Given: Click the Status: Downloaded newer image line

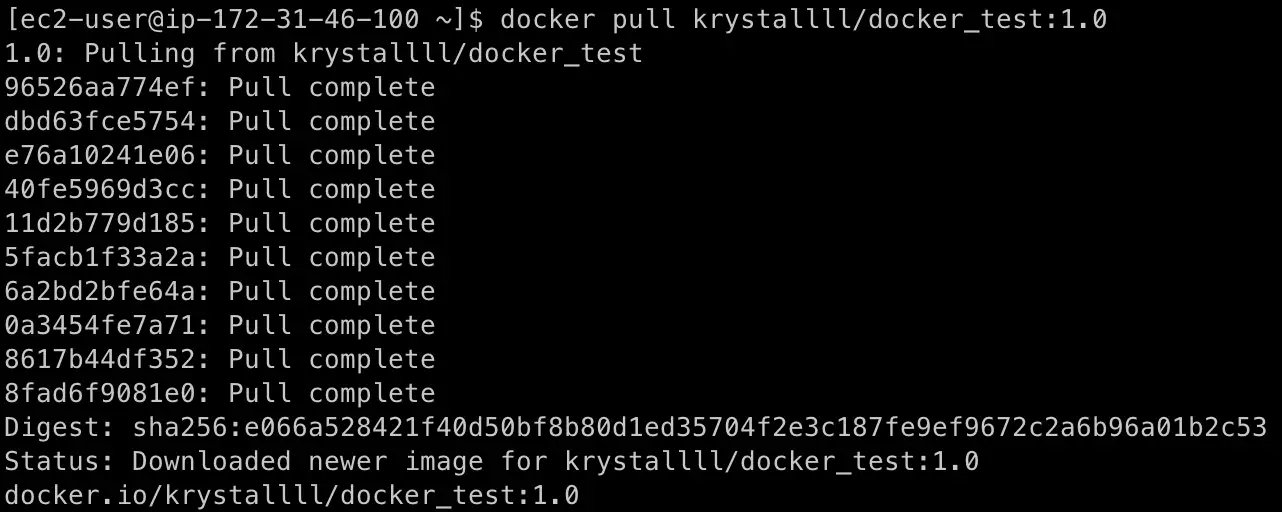Looking at the screenshot, I should [491, 461].
